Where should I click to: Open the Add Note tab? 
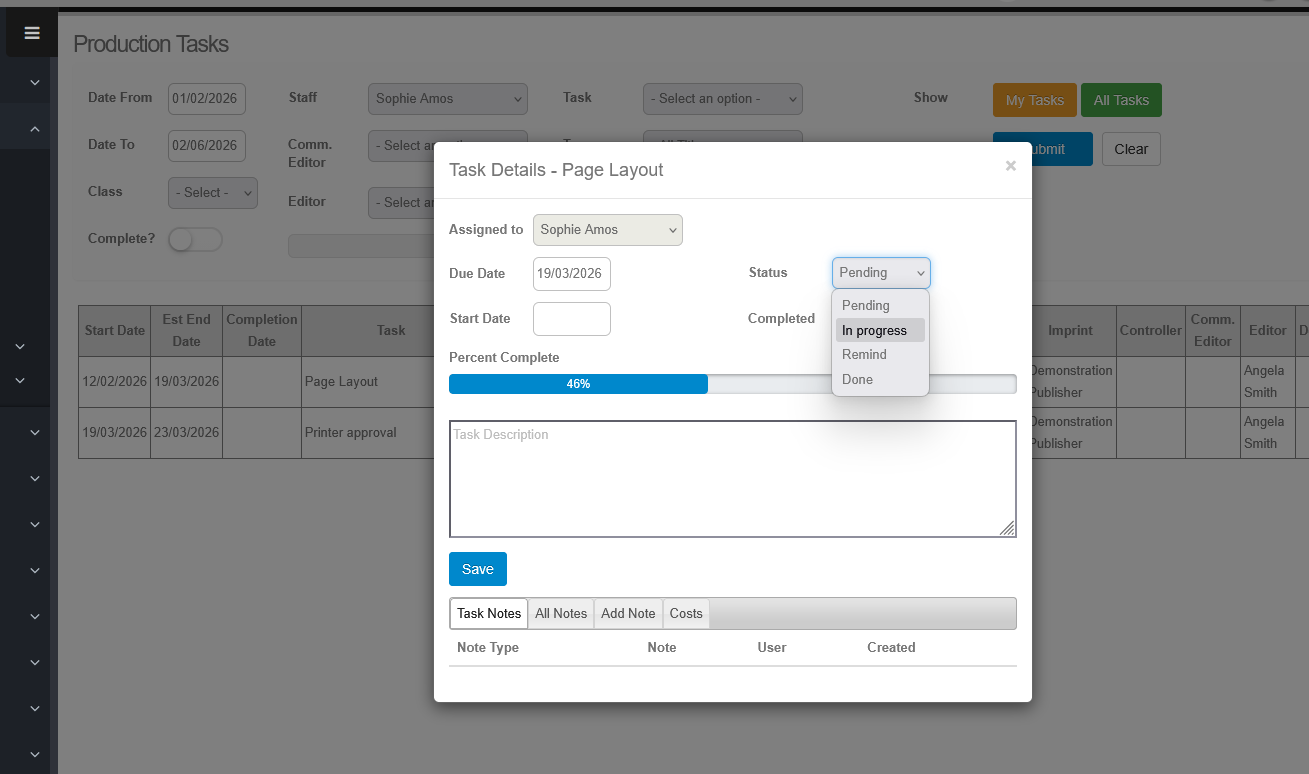[628, 614]
